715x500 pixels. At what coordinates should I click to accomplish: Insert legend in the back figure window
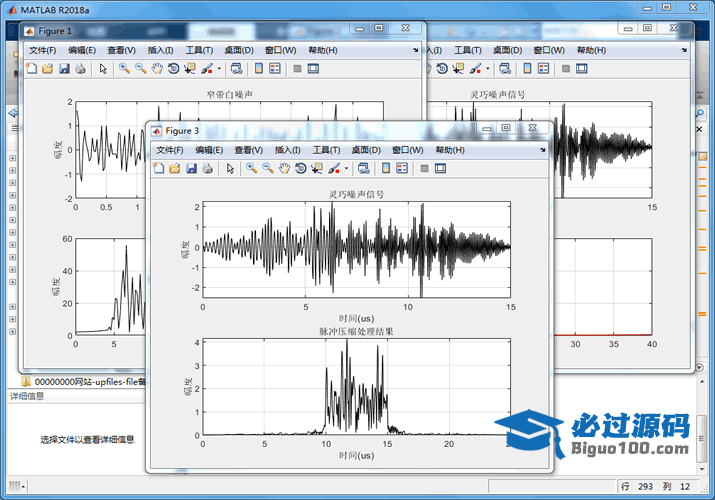tap(544, 69)
